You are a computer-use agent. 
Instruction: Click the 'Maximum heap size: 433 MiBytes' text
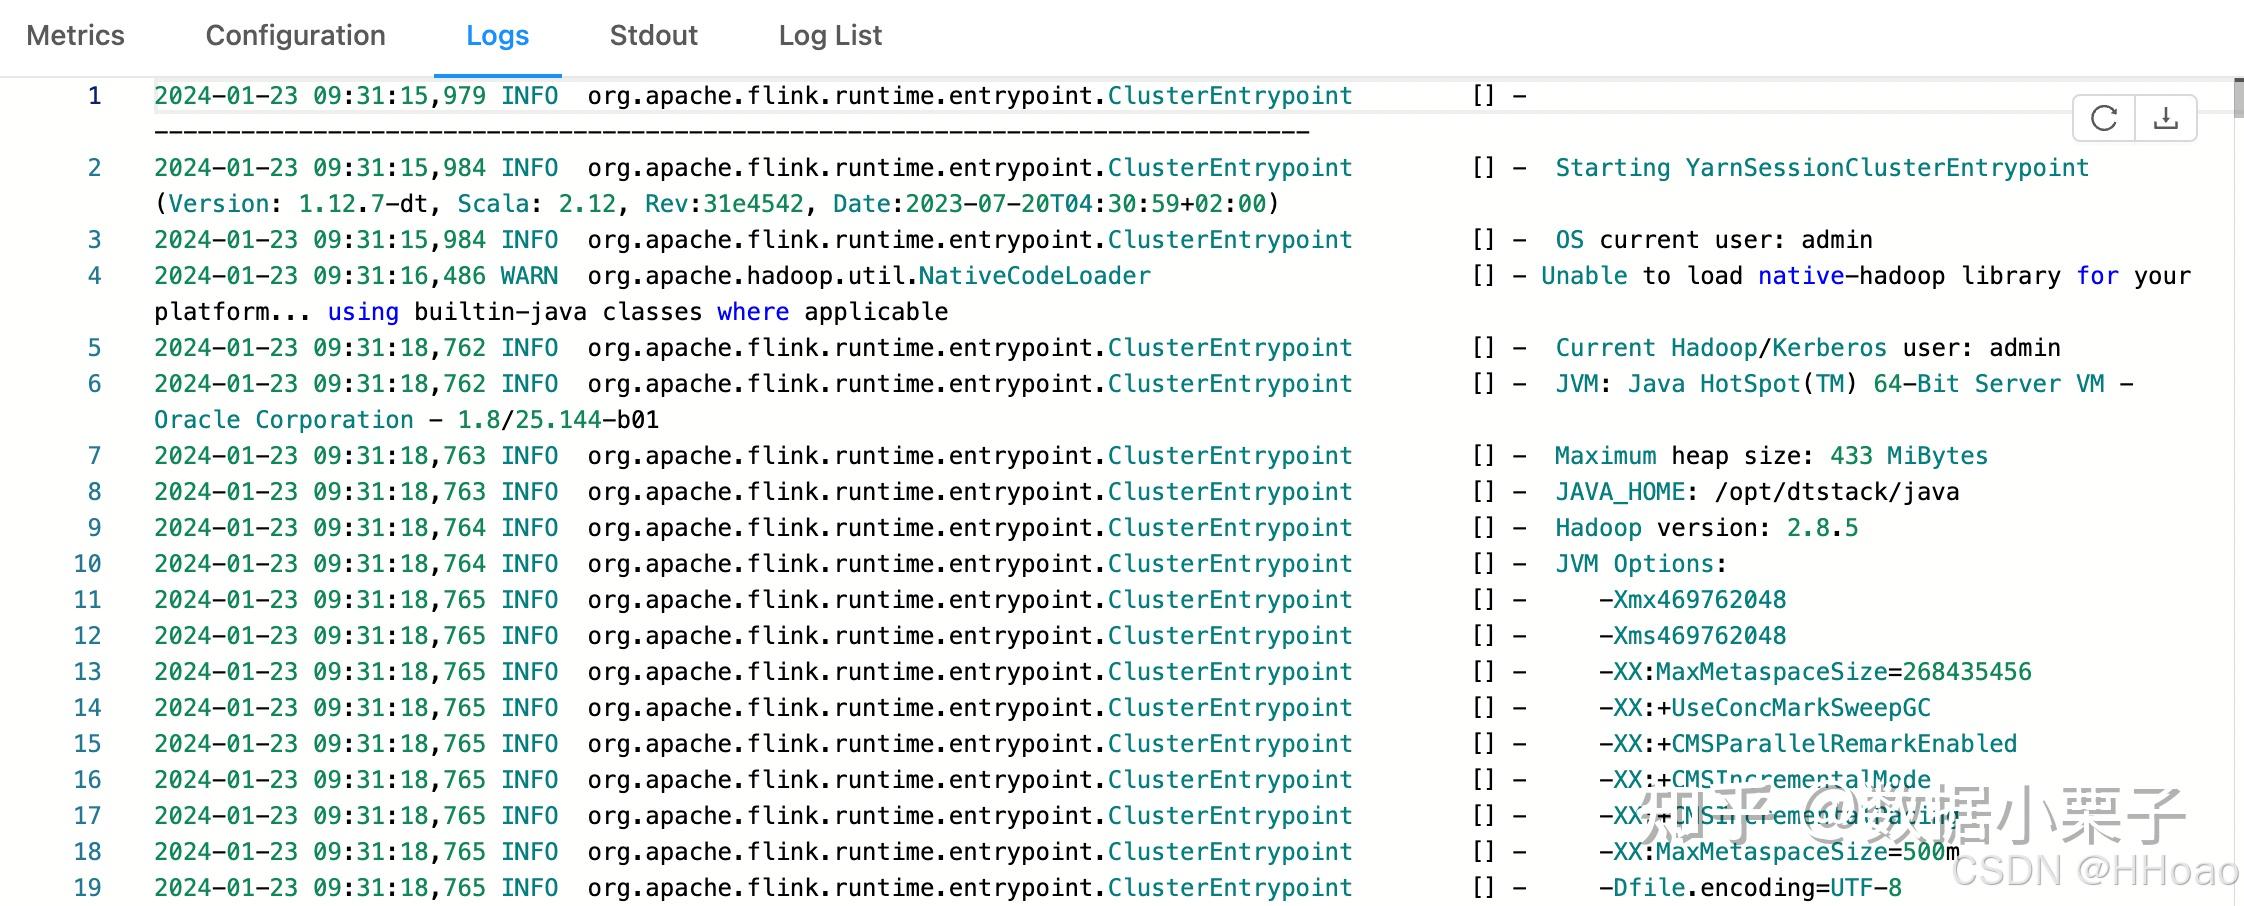[1770, 456]
